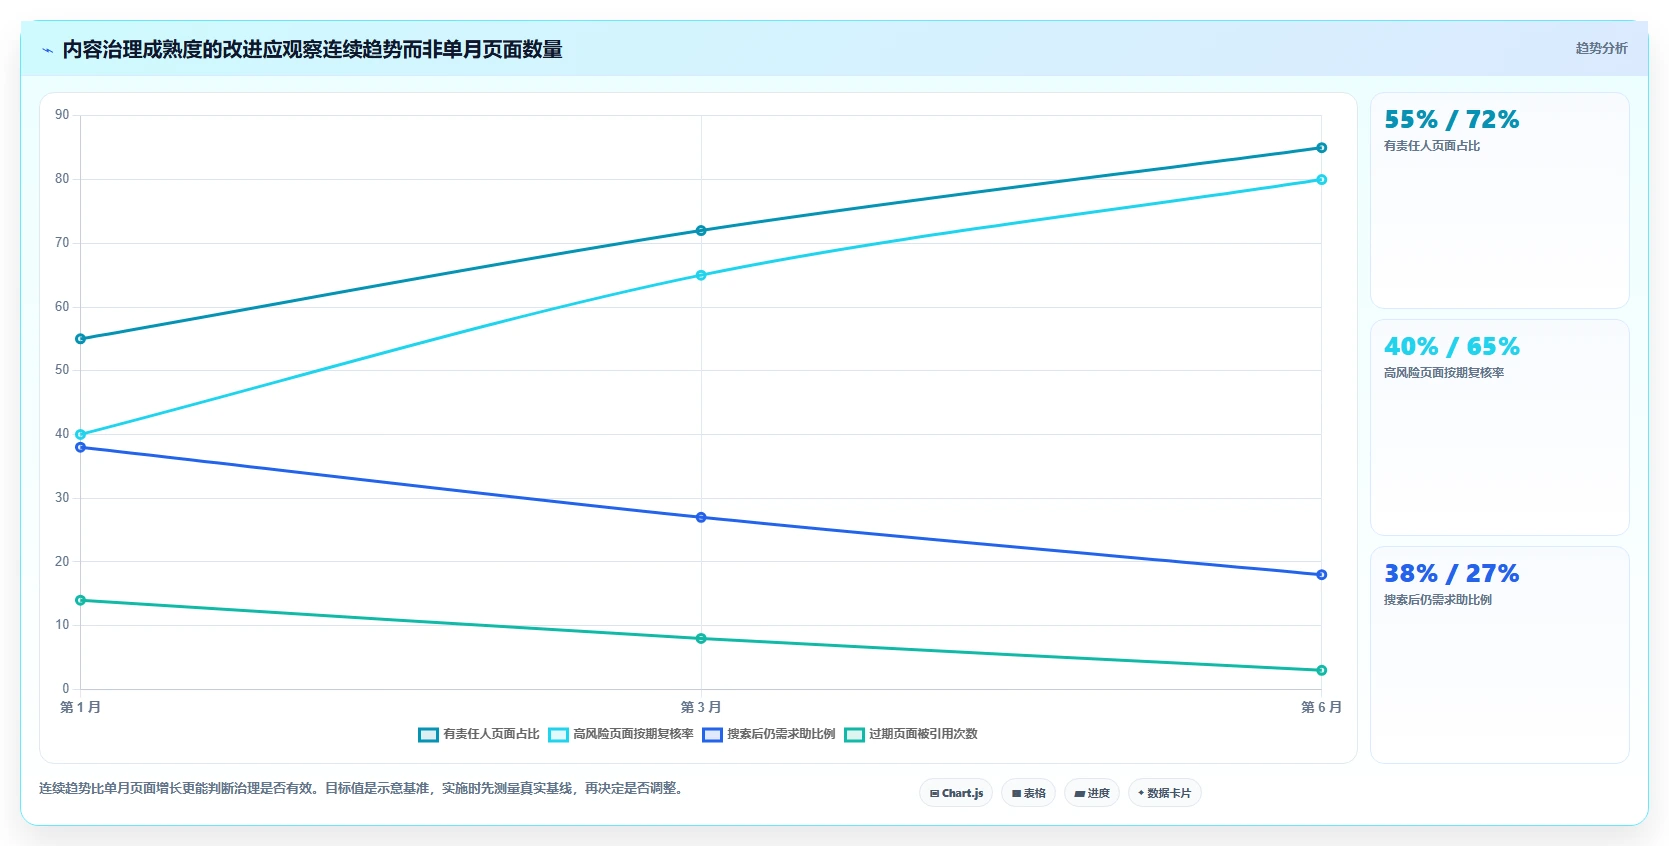The width and height of the screenshot is (1669, 846).
Task: Click the 过期页面被引用次数 point at 第 3 月
Action: (x=701, y=638)
